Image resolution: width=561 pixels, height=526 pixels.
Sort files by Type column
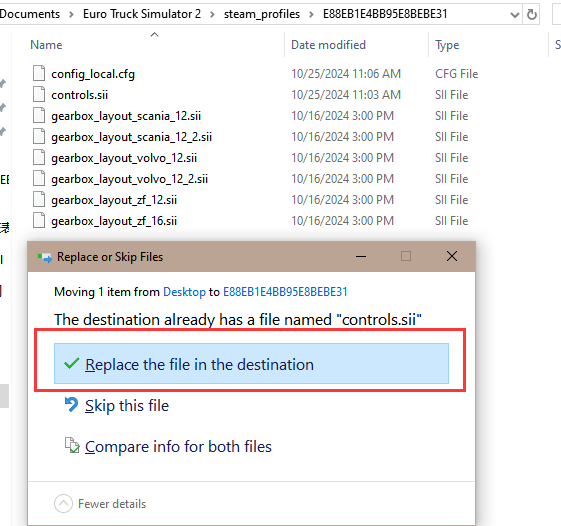(x=447, y=45)
